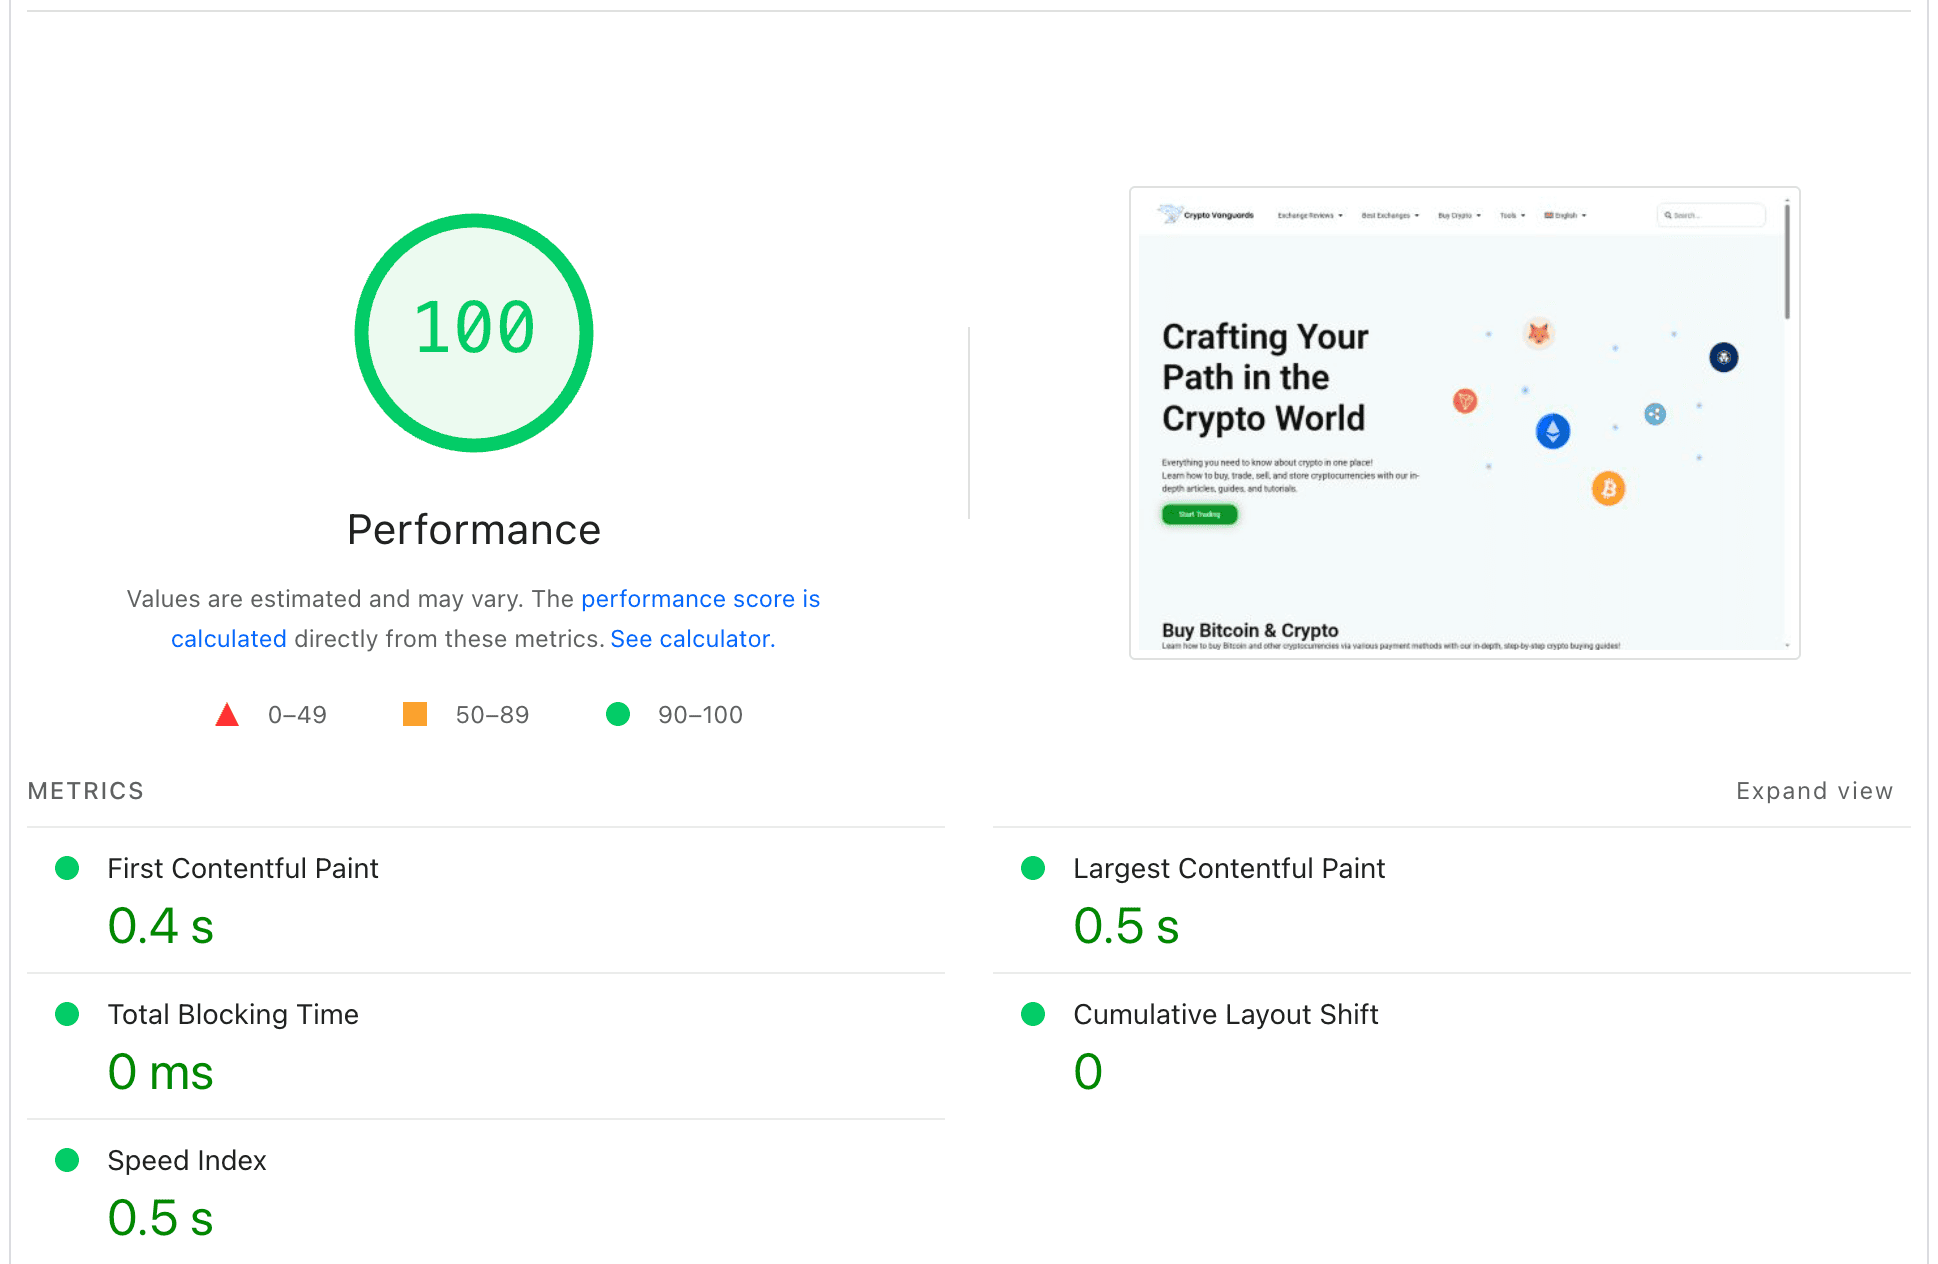This screenshot has height=1264, width=1938.
Task: Click the green dot beside Speed Index
Action: [67, 1160]
